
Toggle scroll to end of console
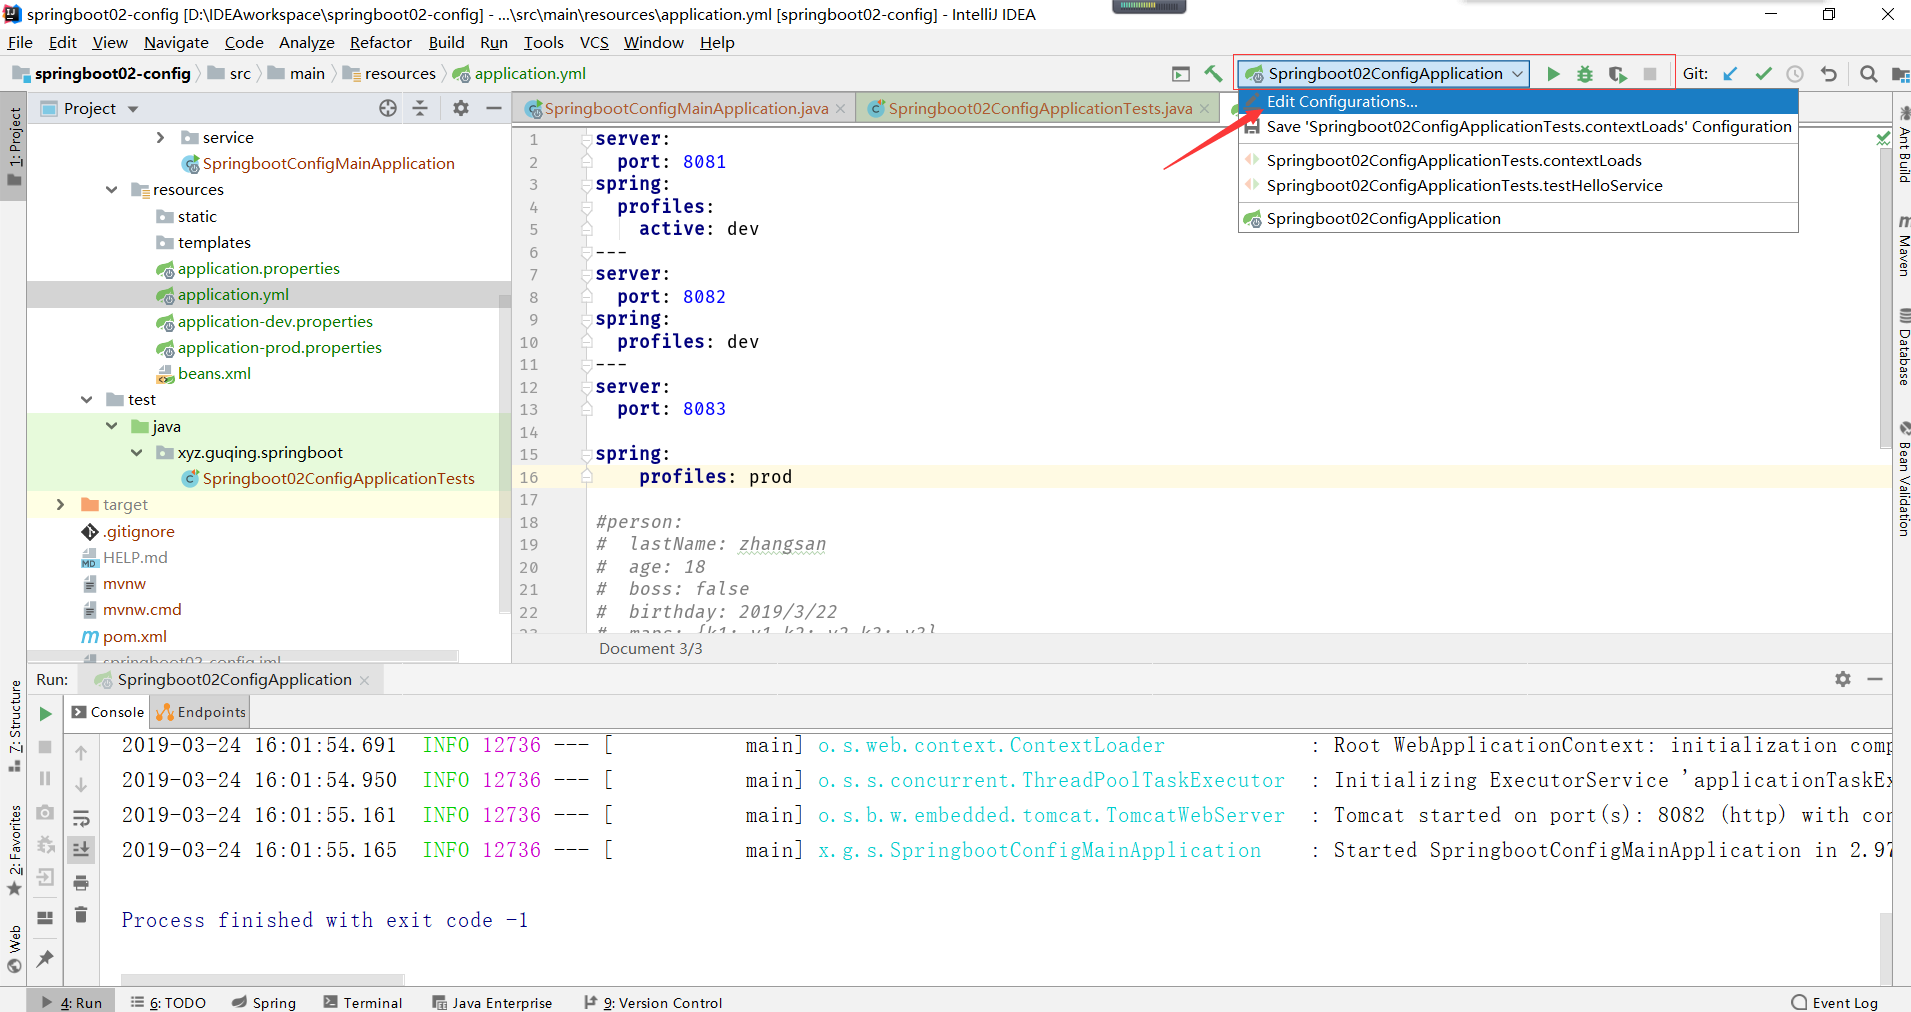click(81, 850)
